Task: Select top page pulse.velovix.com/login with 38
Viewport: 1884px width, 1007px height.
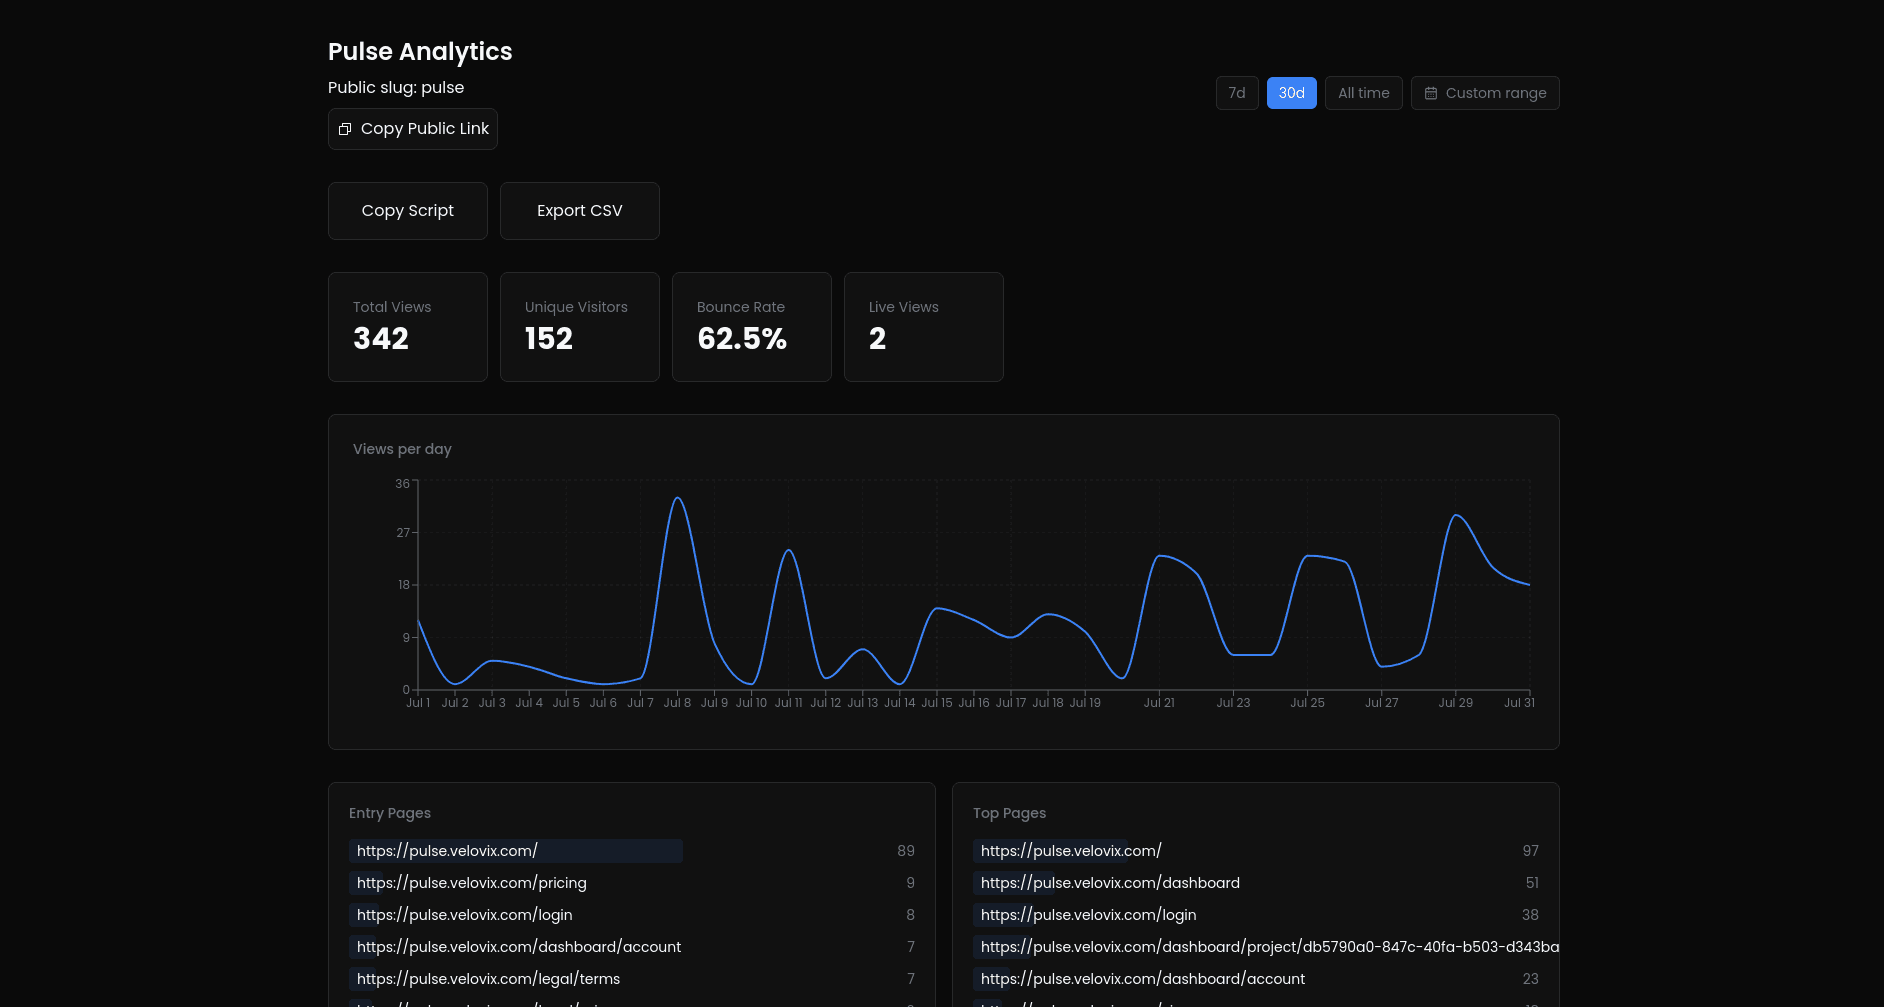Action: click(x=1256, y=915)
